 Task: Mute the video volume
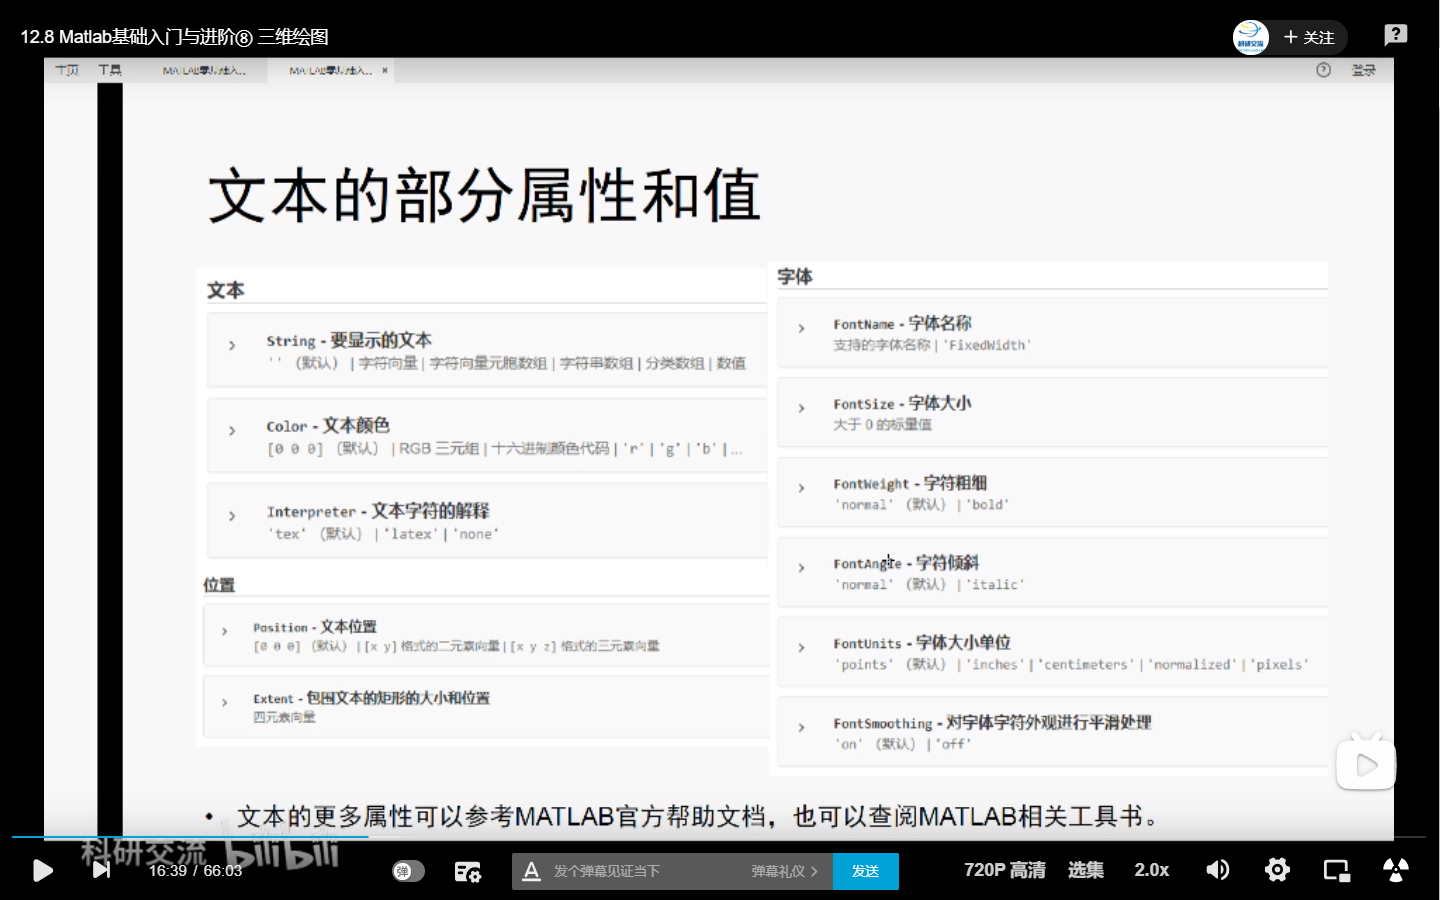(1217, 870)
